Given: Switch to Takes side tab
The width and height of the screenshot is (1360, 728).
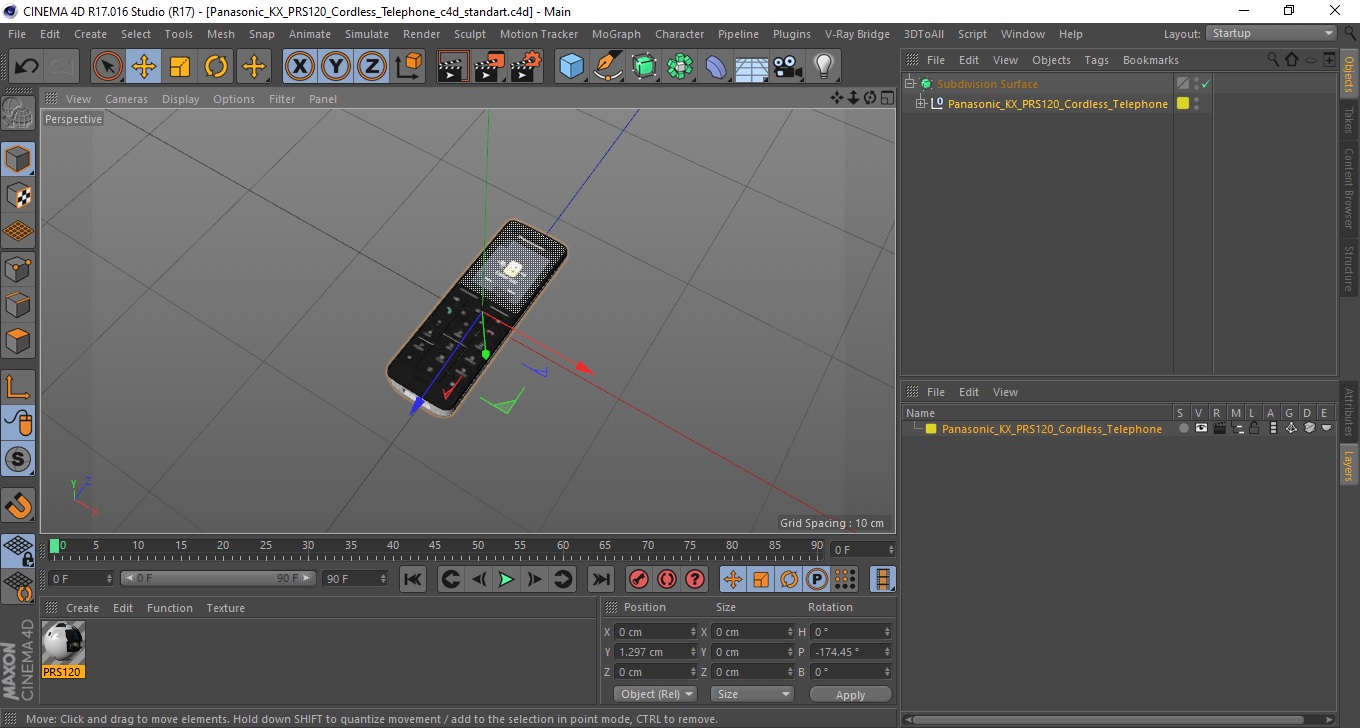Looking at the screenshot, I should click(x=1348, y=120).
